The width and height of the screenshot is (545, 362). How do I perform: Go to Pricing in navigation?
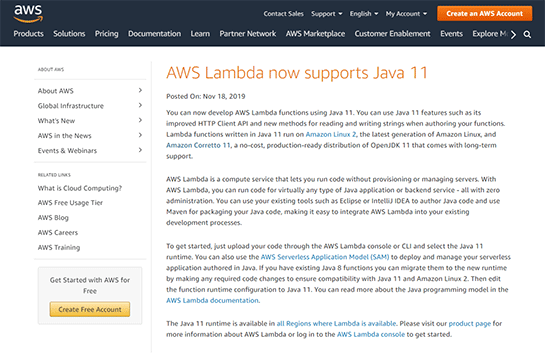[x=106, y=34]
